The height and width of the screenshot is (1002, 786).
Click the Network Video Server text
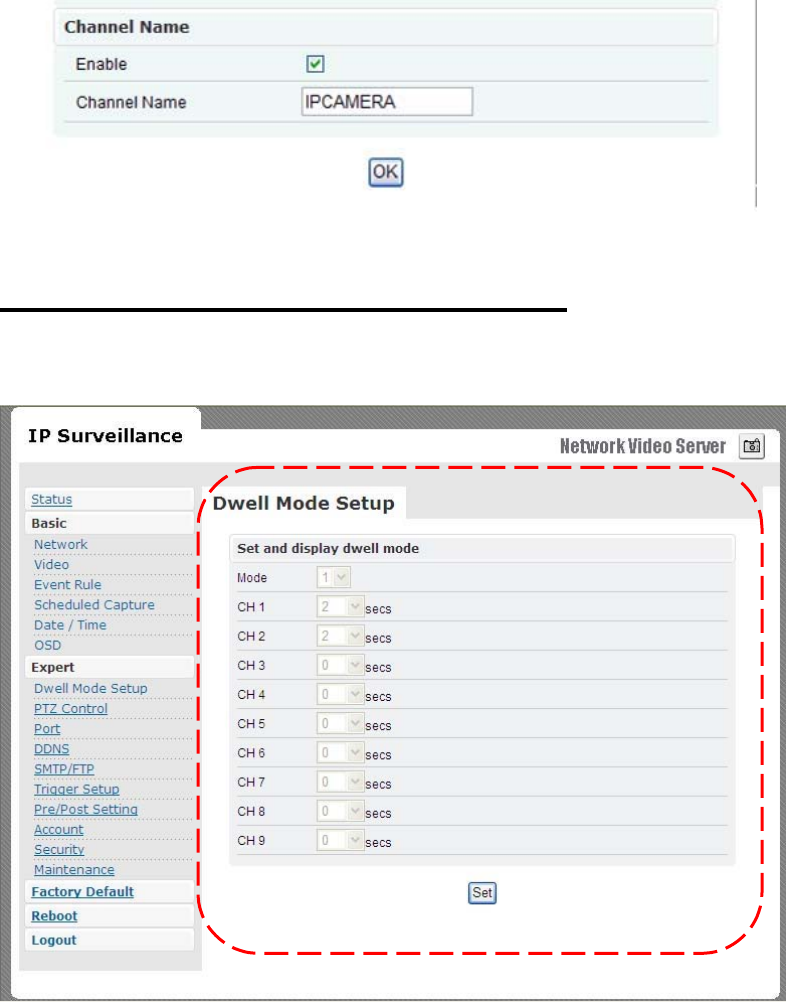(x=643, y=446)
